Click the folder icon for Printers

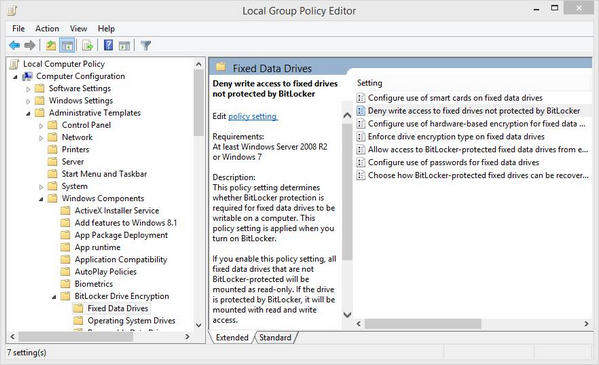click(53, 149)
